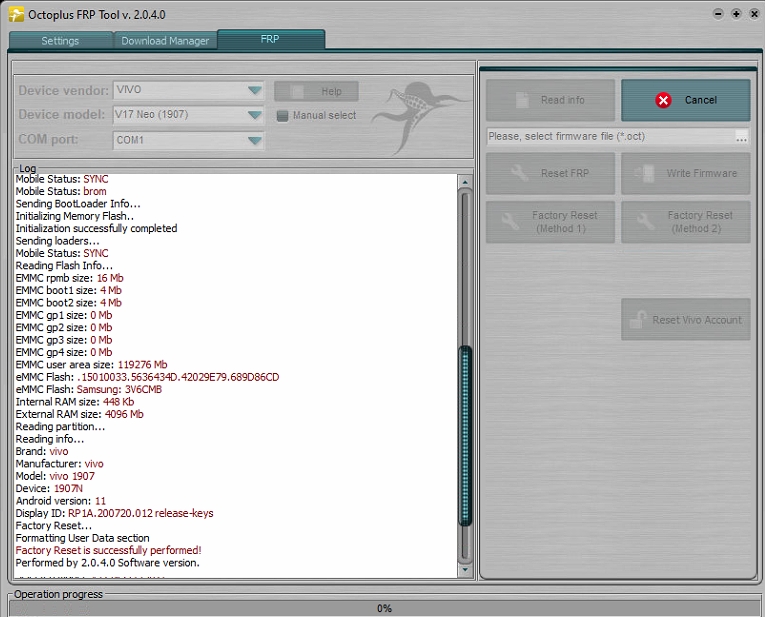Click log line 'Formatting User Data section'

tap(82, 538)
